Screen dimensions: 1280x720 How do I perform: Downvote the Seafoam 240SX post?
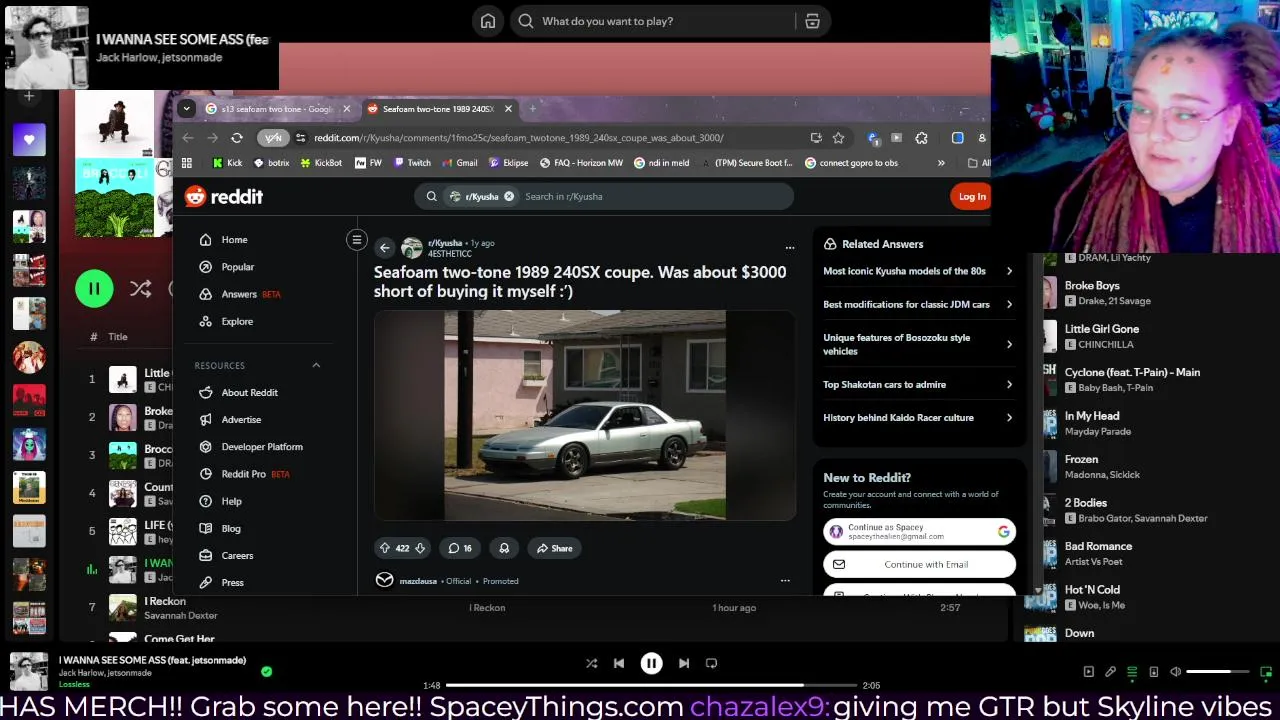(420, 548)
